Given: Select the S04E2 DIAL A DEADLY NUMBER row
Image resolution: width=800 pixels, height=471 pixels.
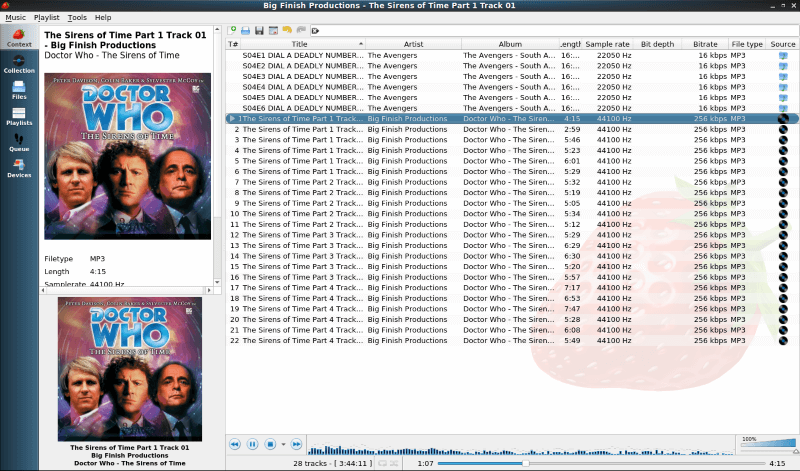Looking at the screenshot, I should [x=512, y=66].
